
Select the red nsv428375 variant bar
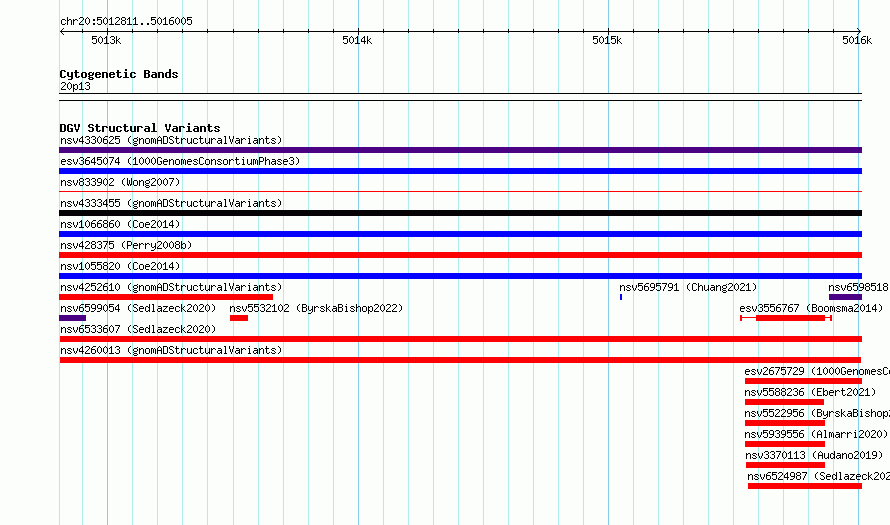coord(460,255)
